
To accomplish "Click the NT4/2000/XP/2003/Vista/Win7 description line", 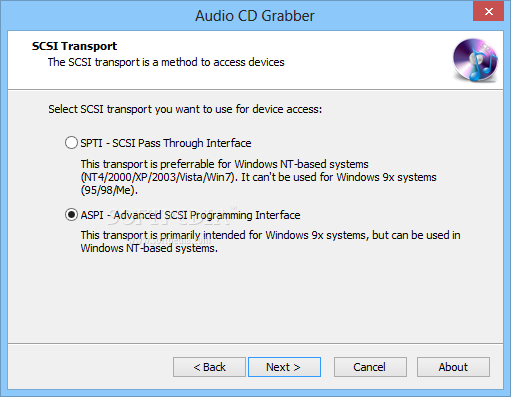I will [258, 177].
